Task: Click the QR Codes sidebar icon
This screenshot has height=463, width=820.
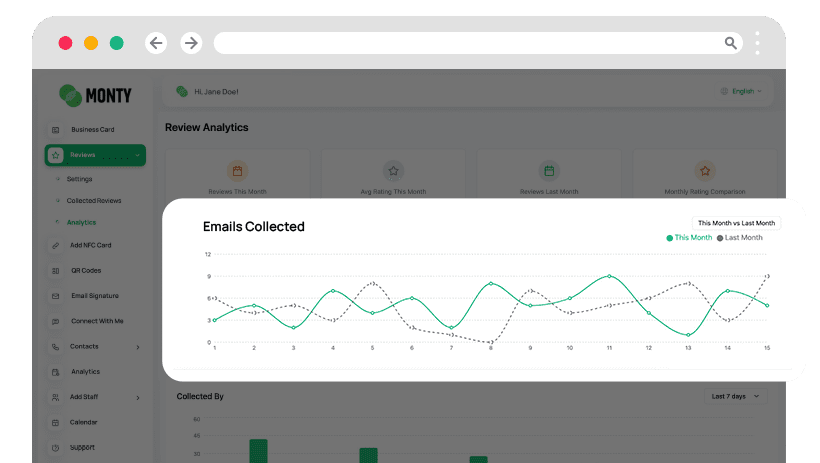Action: [x=55, y=271]
